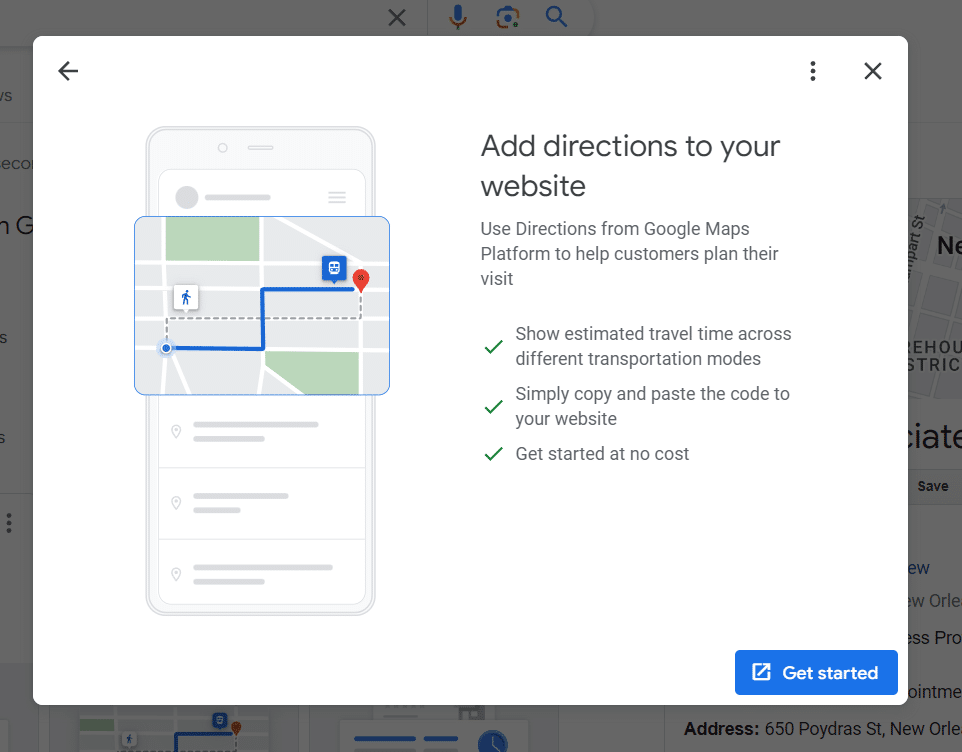Click the blue transit icon on the map illustration
The width and height of the screenshot is (962, 752).
(x=333, y=268)
